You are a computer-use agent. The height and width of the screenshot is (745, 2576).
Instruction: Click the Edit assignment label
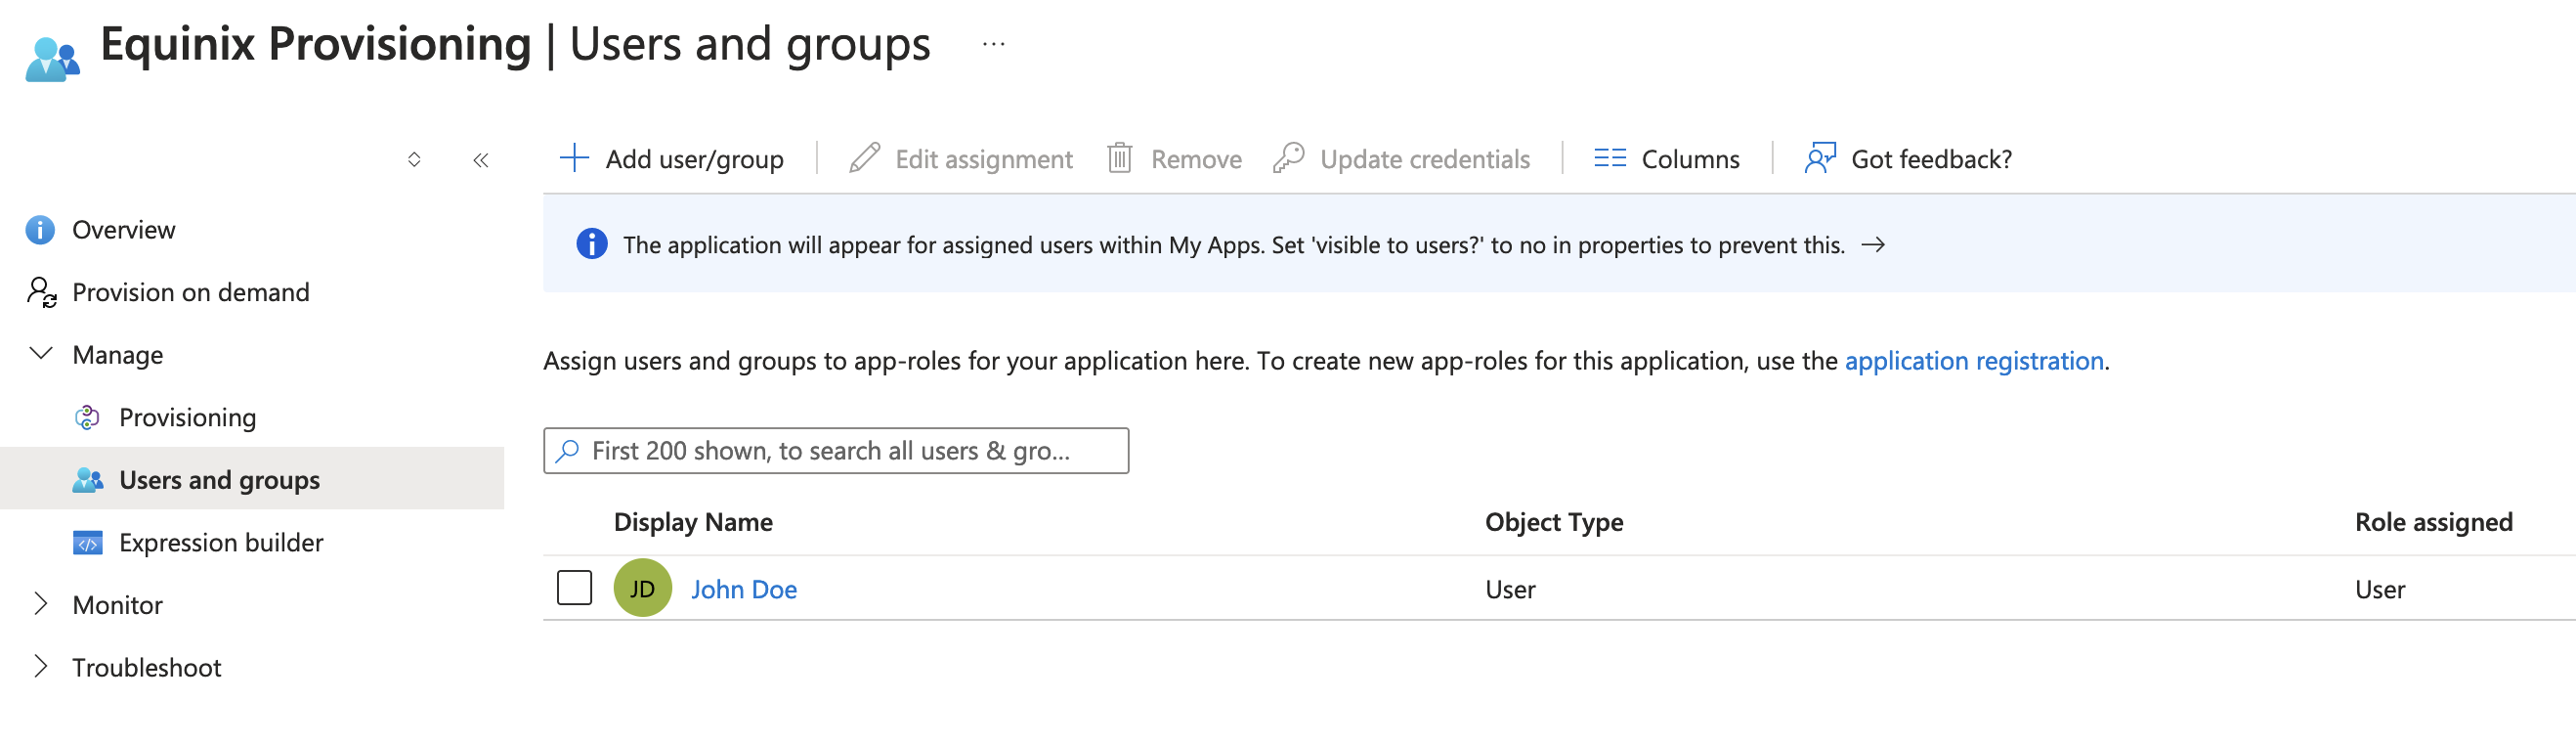(x=984, y=159)
